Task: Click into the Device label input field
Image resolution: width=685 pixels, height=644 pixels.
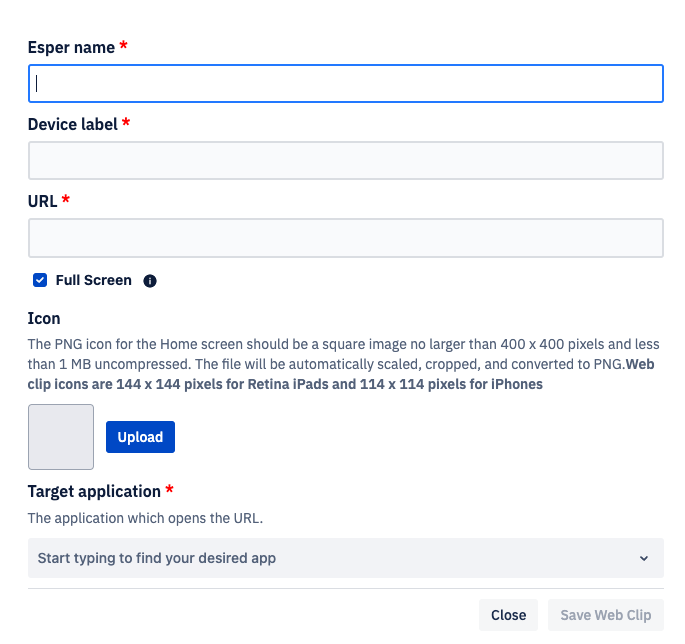Action: [346, 160]
